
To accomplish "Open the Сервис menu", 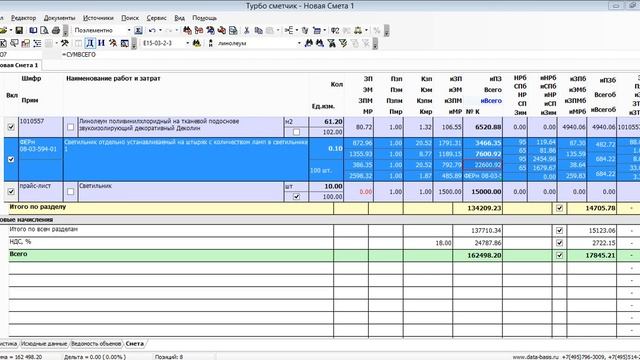I will pyautogui.click(x=156, y=18).
